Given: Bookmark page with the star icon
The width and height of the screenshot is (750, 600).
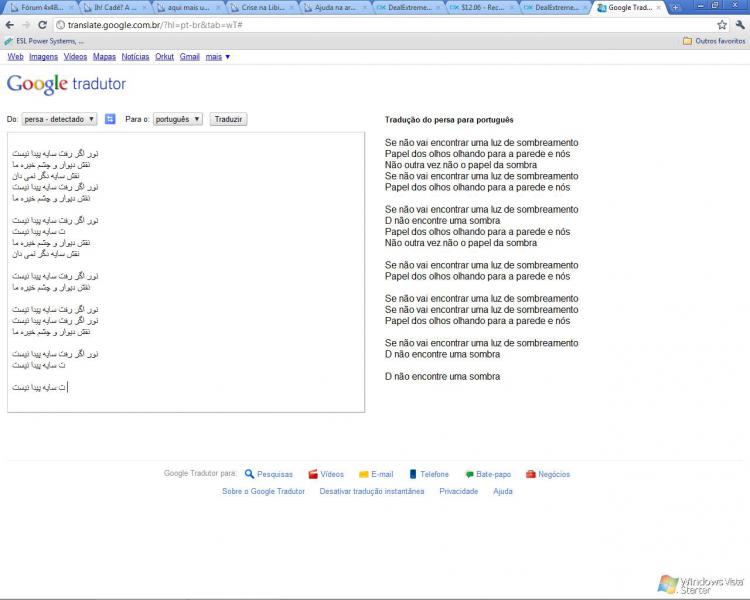Looking at the screenshot, I should pos(722,25).
